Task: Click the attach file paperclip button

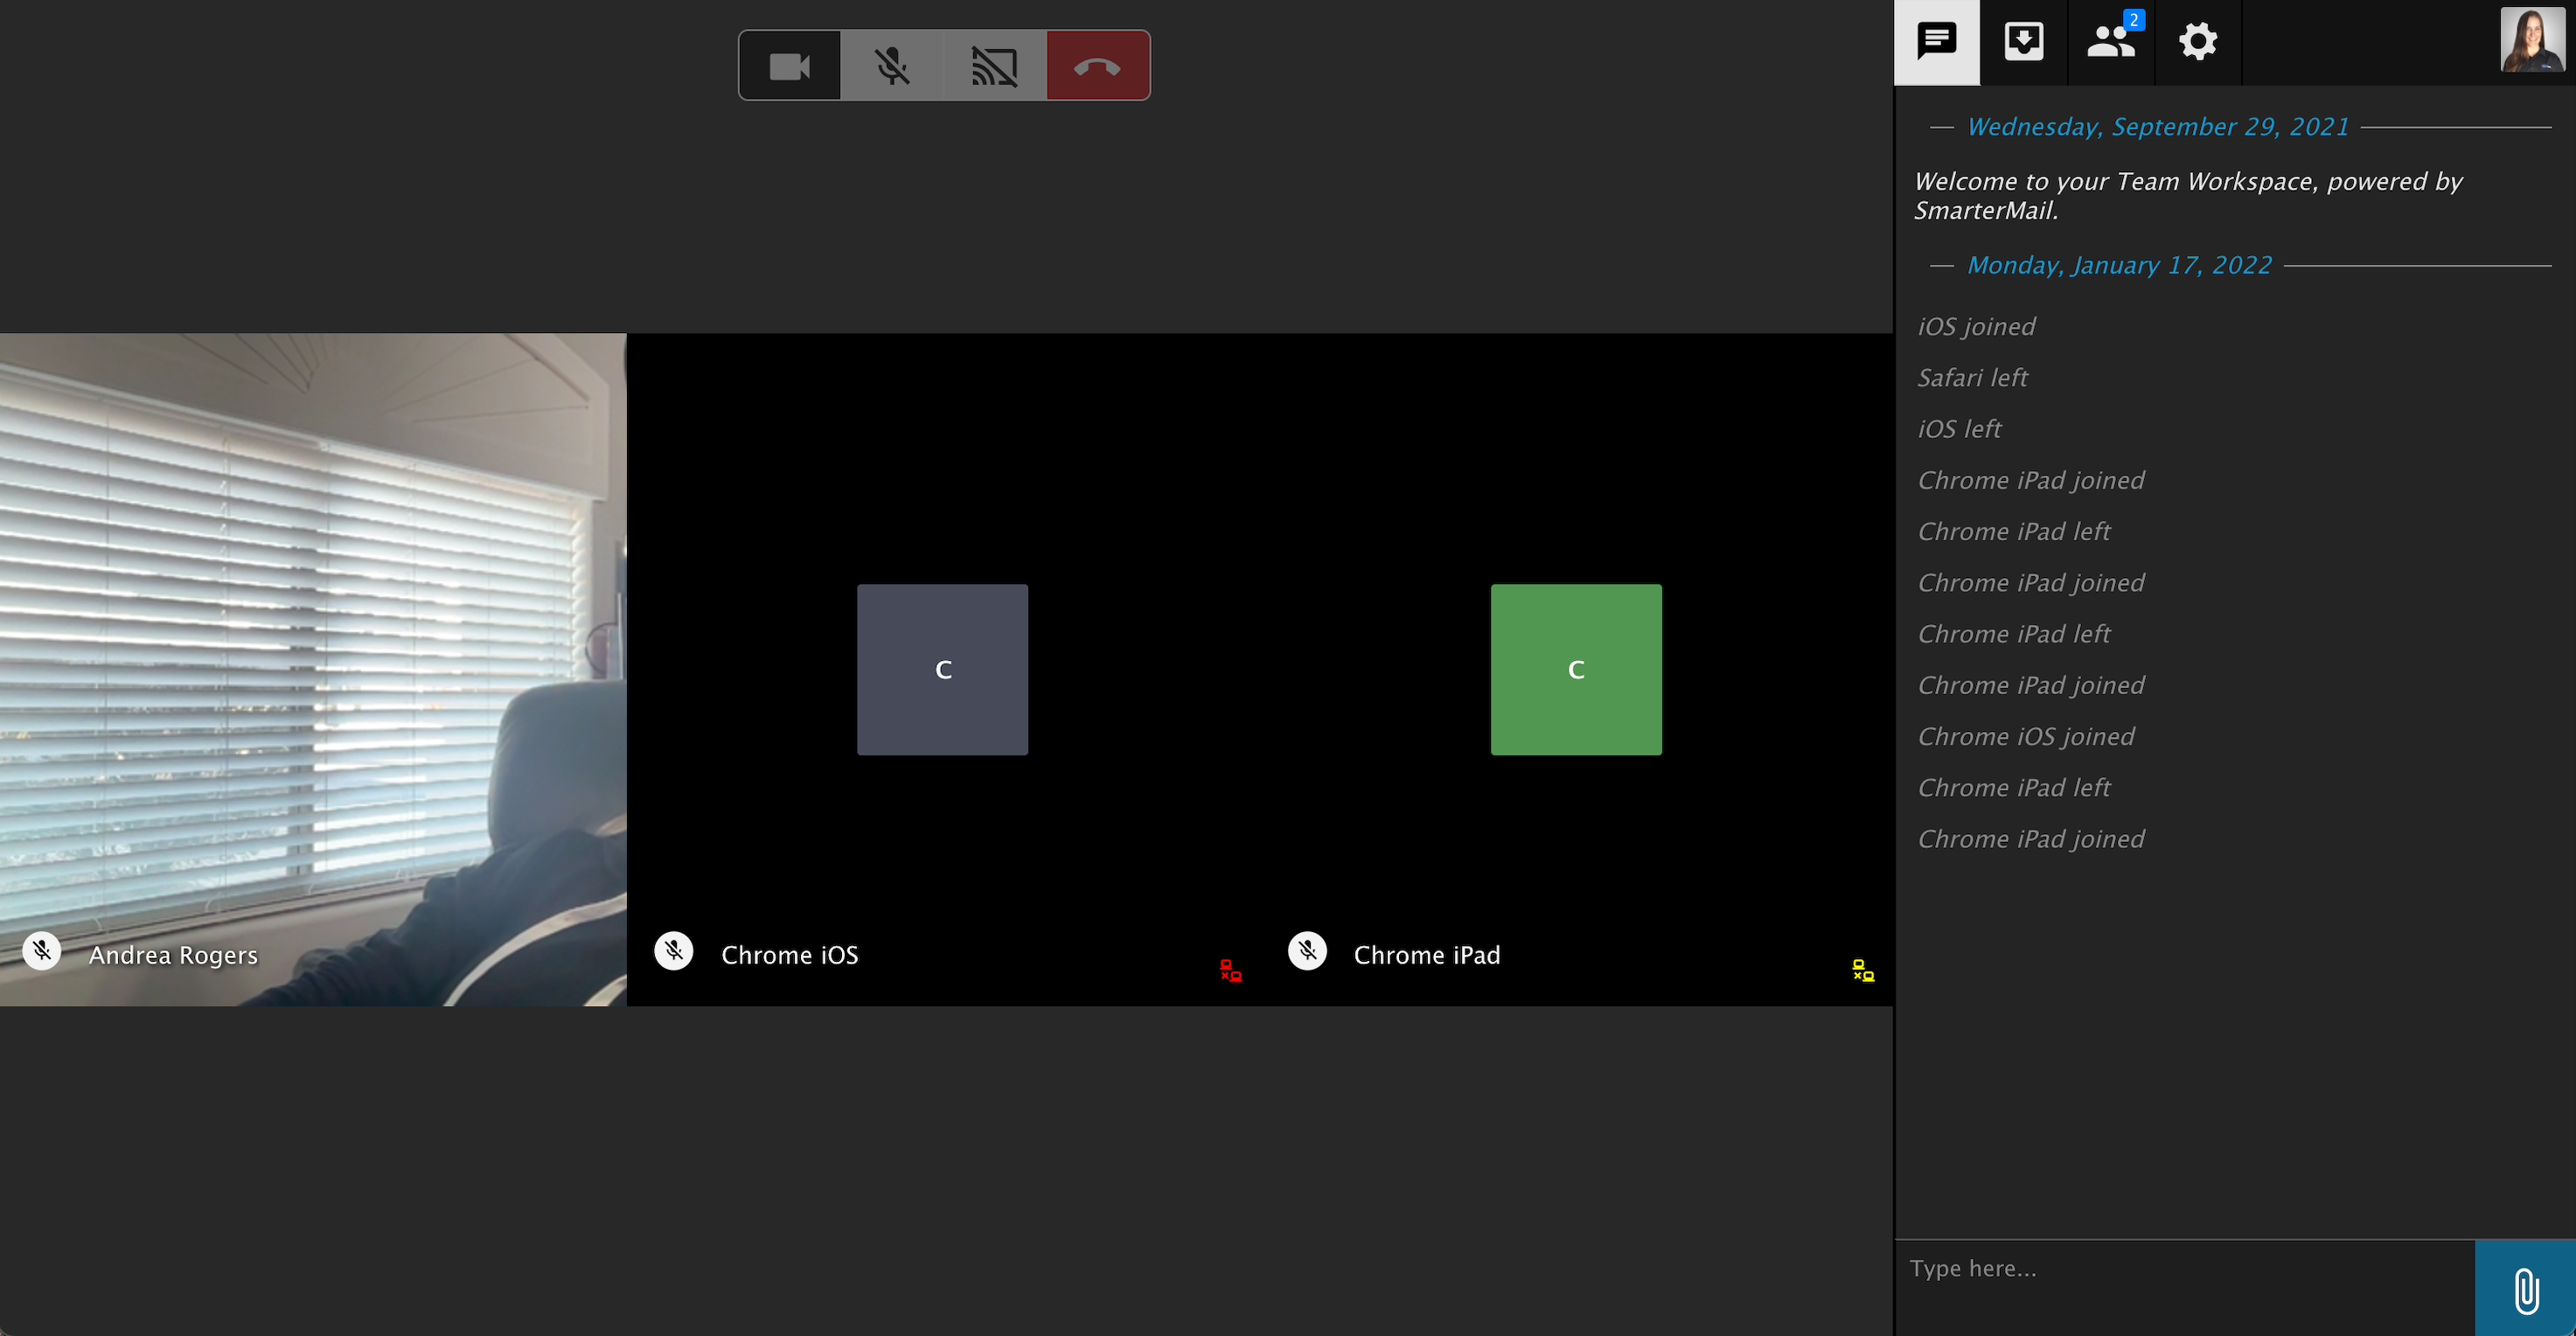Action: [x=2525, y=1289]
